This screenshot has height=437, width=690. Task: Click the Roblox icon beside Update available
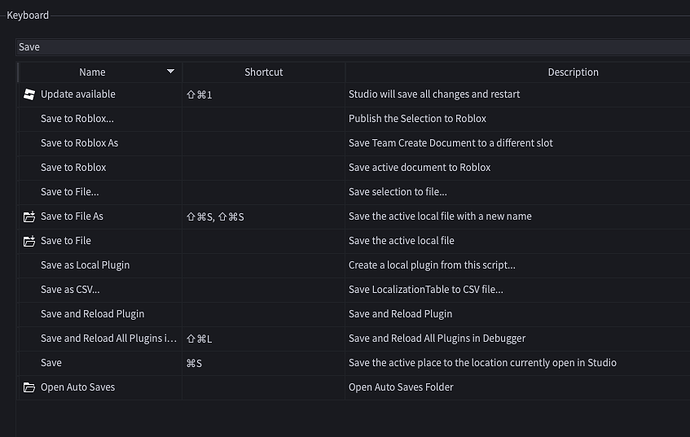(29, 94)
